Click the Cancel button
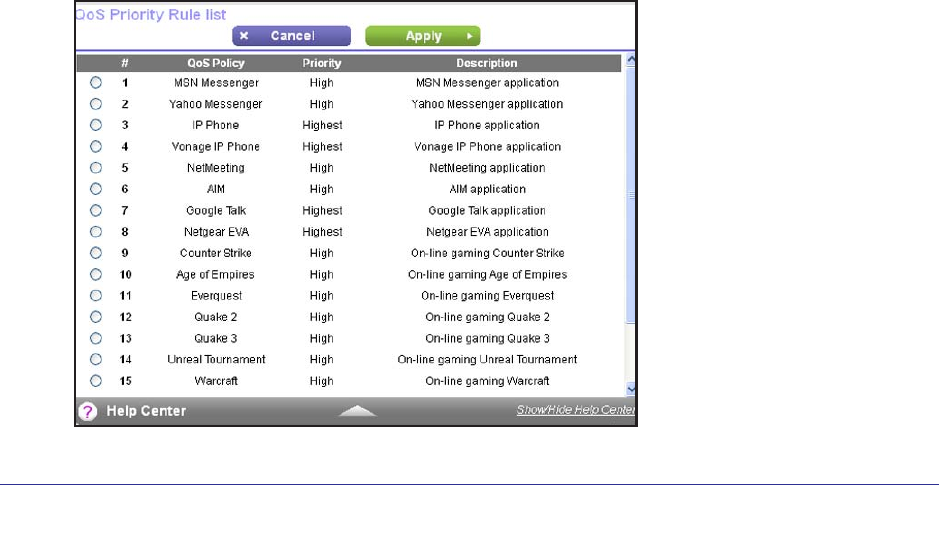 [x=292, y=36]
